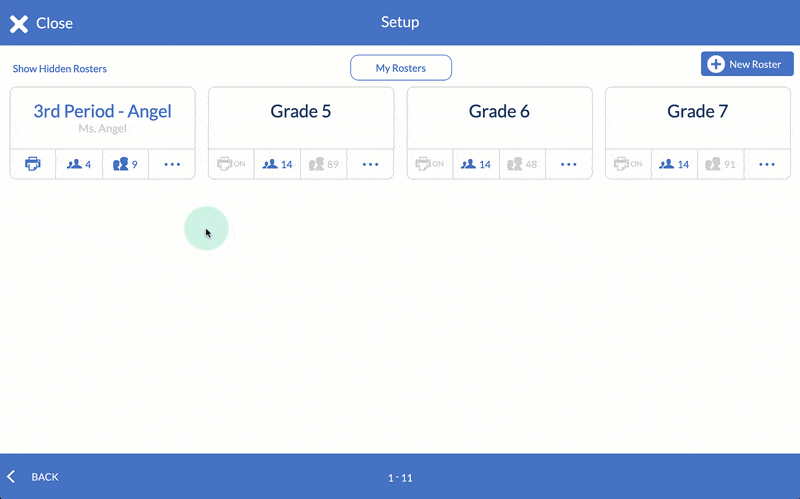Viewport: 800px width, 499px height.
Task: Open the 9 groups icon on 3rd Period - Angel
Action: (125, 164)
